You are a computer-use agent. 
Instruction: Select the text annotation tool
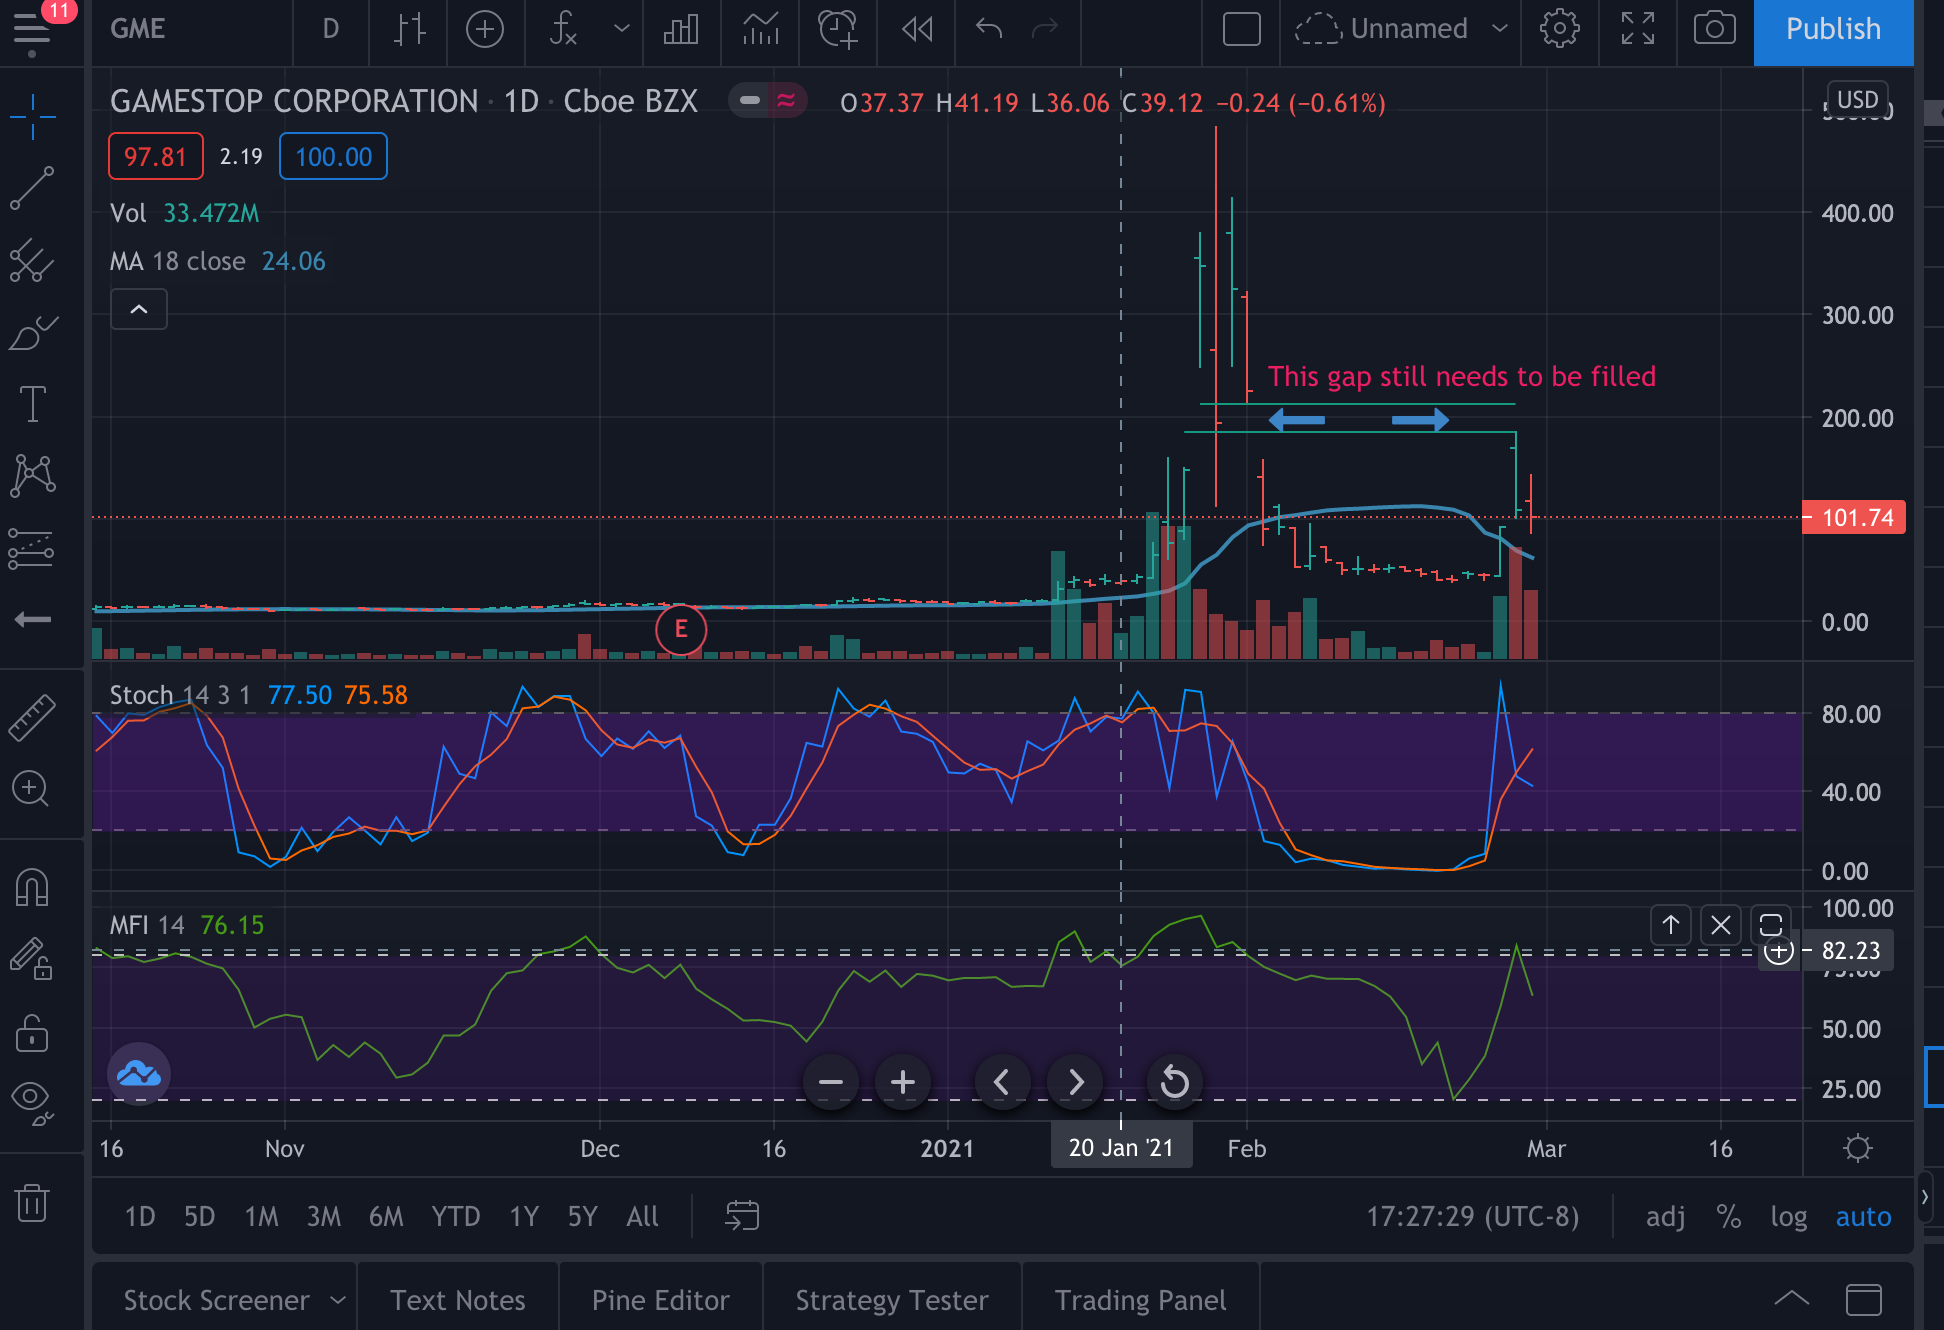click(32, 404)
